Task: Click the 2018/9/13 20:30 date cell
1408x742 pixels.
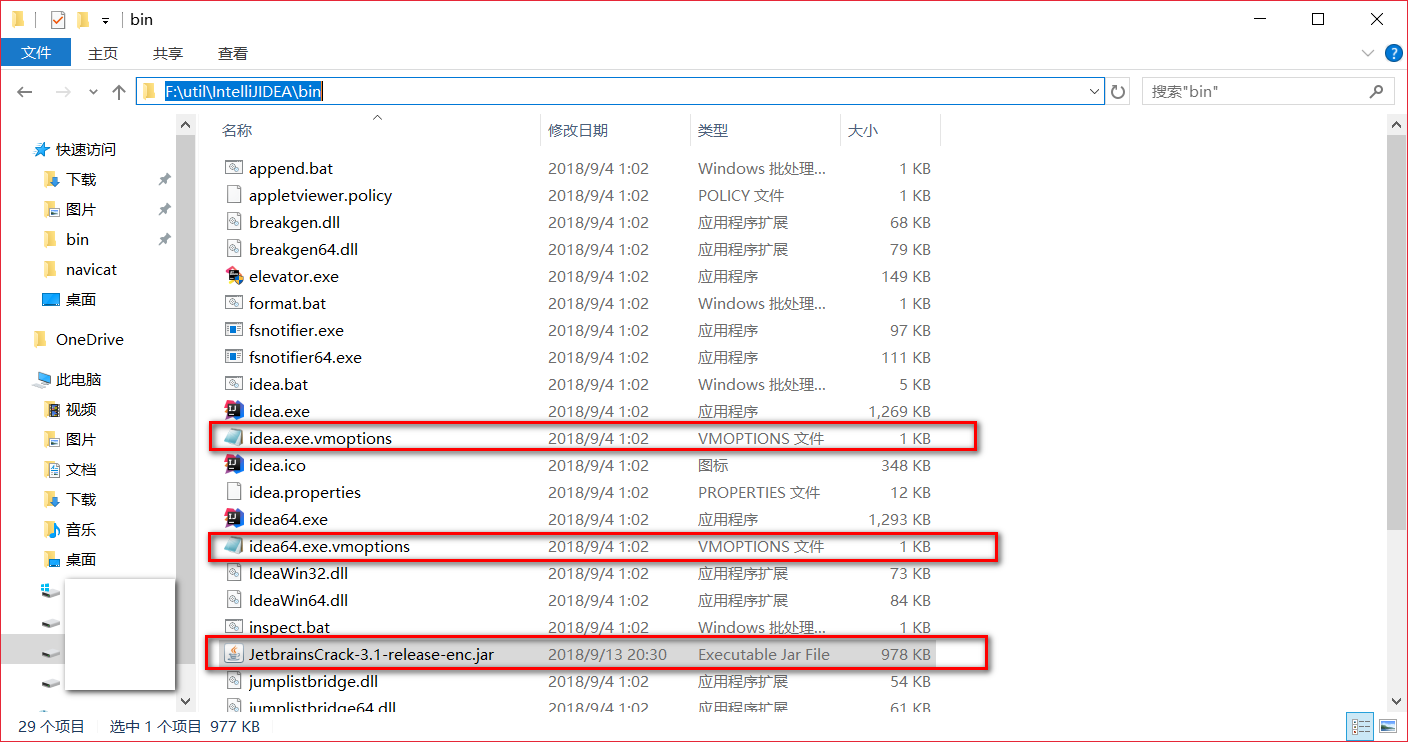Action: pos(607,654)
